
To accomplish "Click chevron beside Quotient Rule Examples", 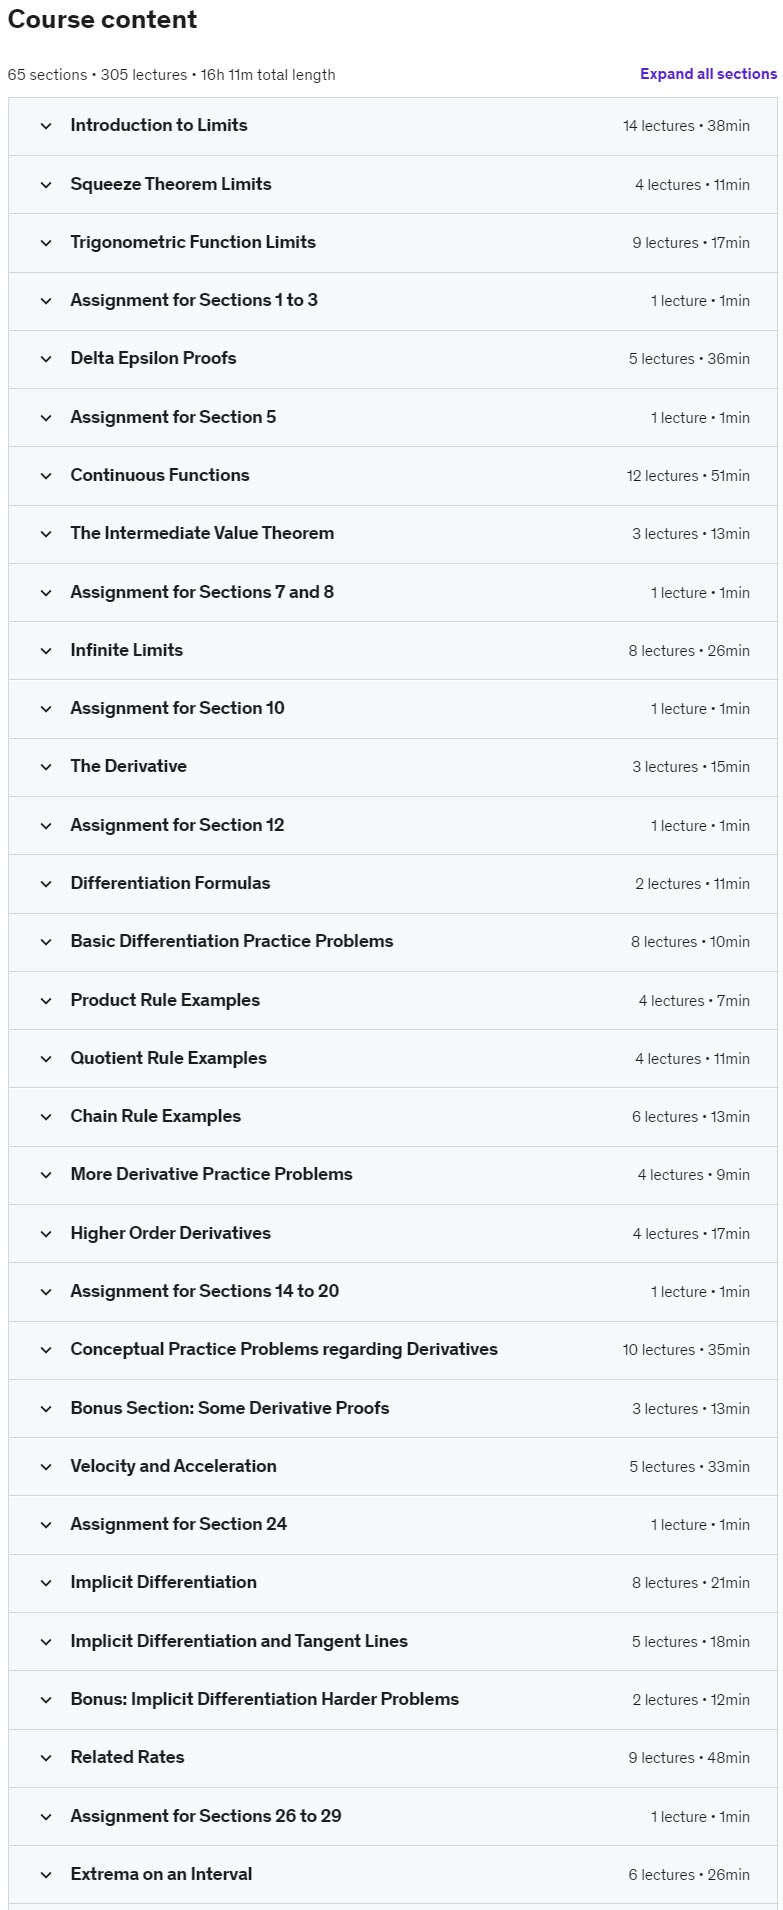I will (x=46, y=1059).
